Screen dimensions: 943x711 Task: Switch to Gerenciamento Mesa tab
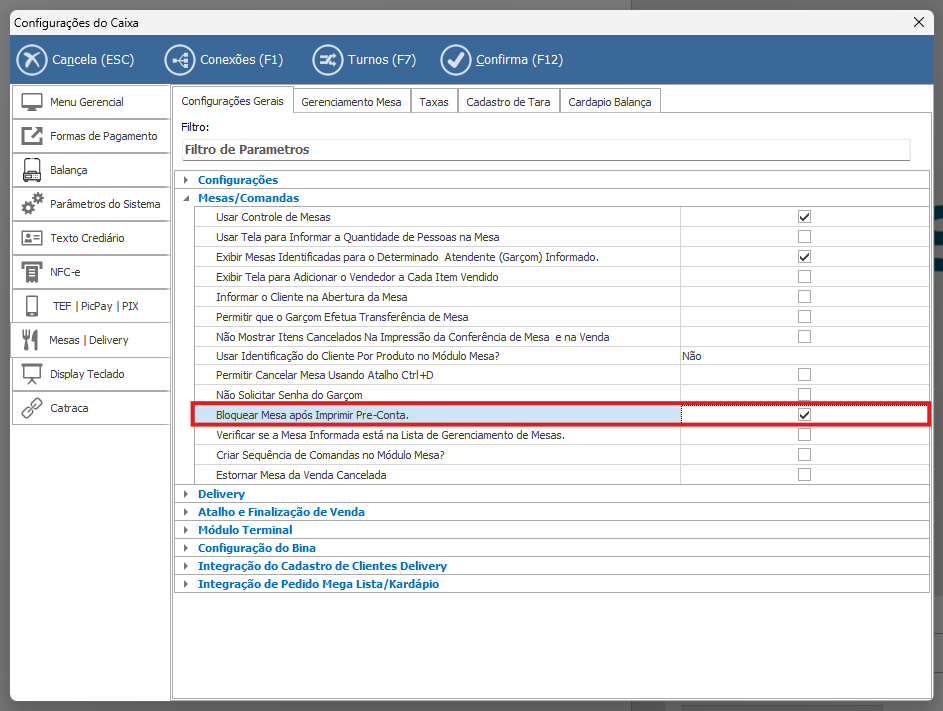coord(351,102)
